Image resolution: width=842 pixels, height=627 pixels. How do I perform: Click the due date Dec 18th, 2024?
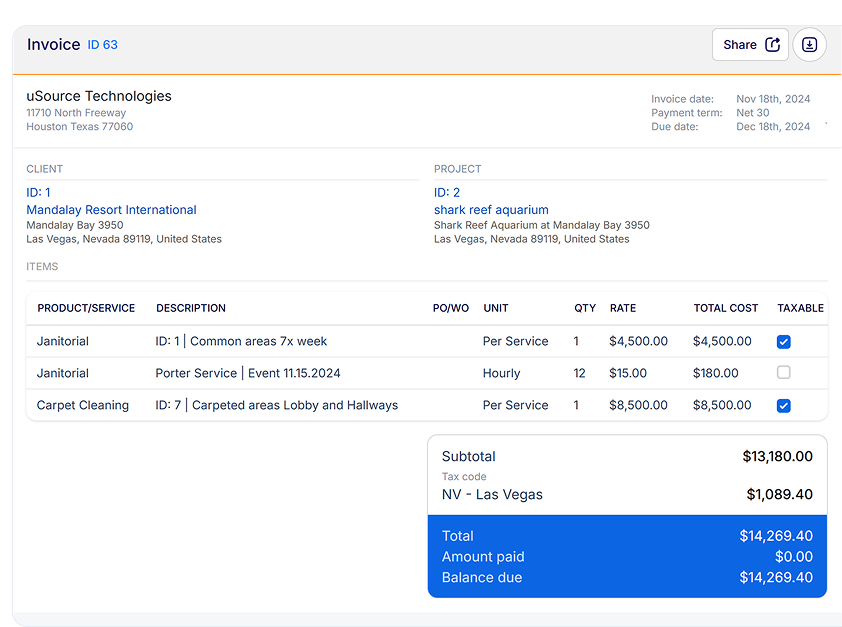click(773, 127)
